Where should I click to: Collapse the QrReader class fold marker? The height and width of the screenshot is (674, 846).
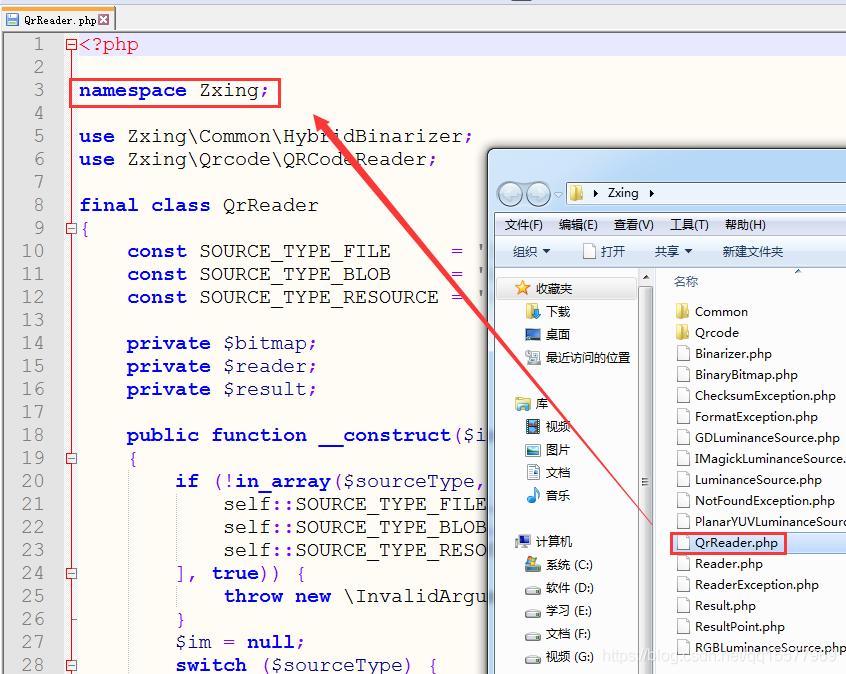coord(70,228)
